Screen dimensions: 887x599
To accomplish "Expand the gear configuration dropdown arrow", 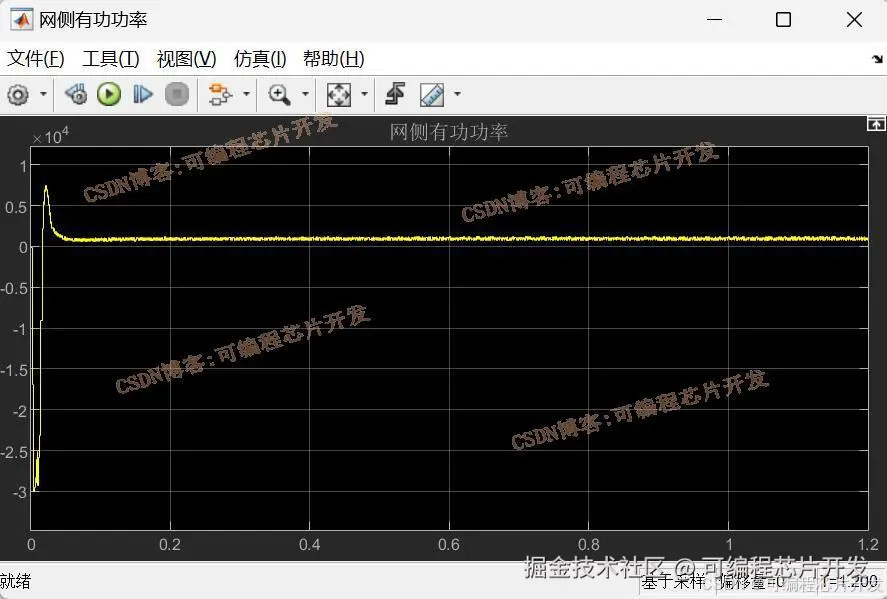I will [44, 94].
